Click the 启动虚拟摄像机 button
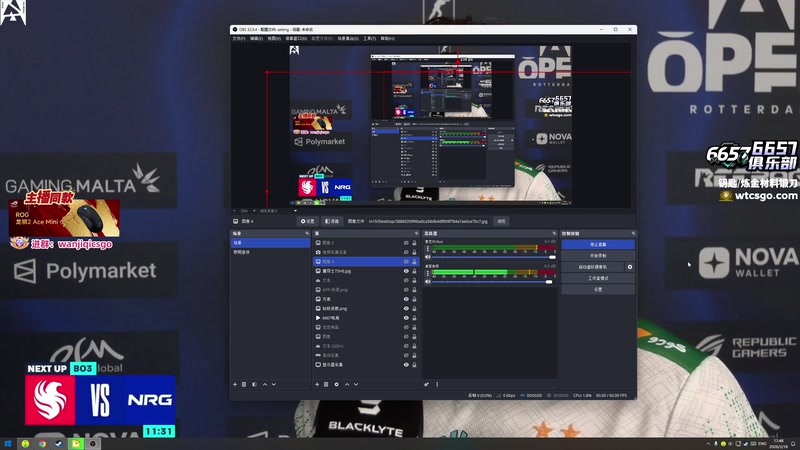Screen dimensions: 800x450 coord(592,267)
